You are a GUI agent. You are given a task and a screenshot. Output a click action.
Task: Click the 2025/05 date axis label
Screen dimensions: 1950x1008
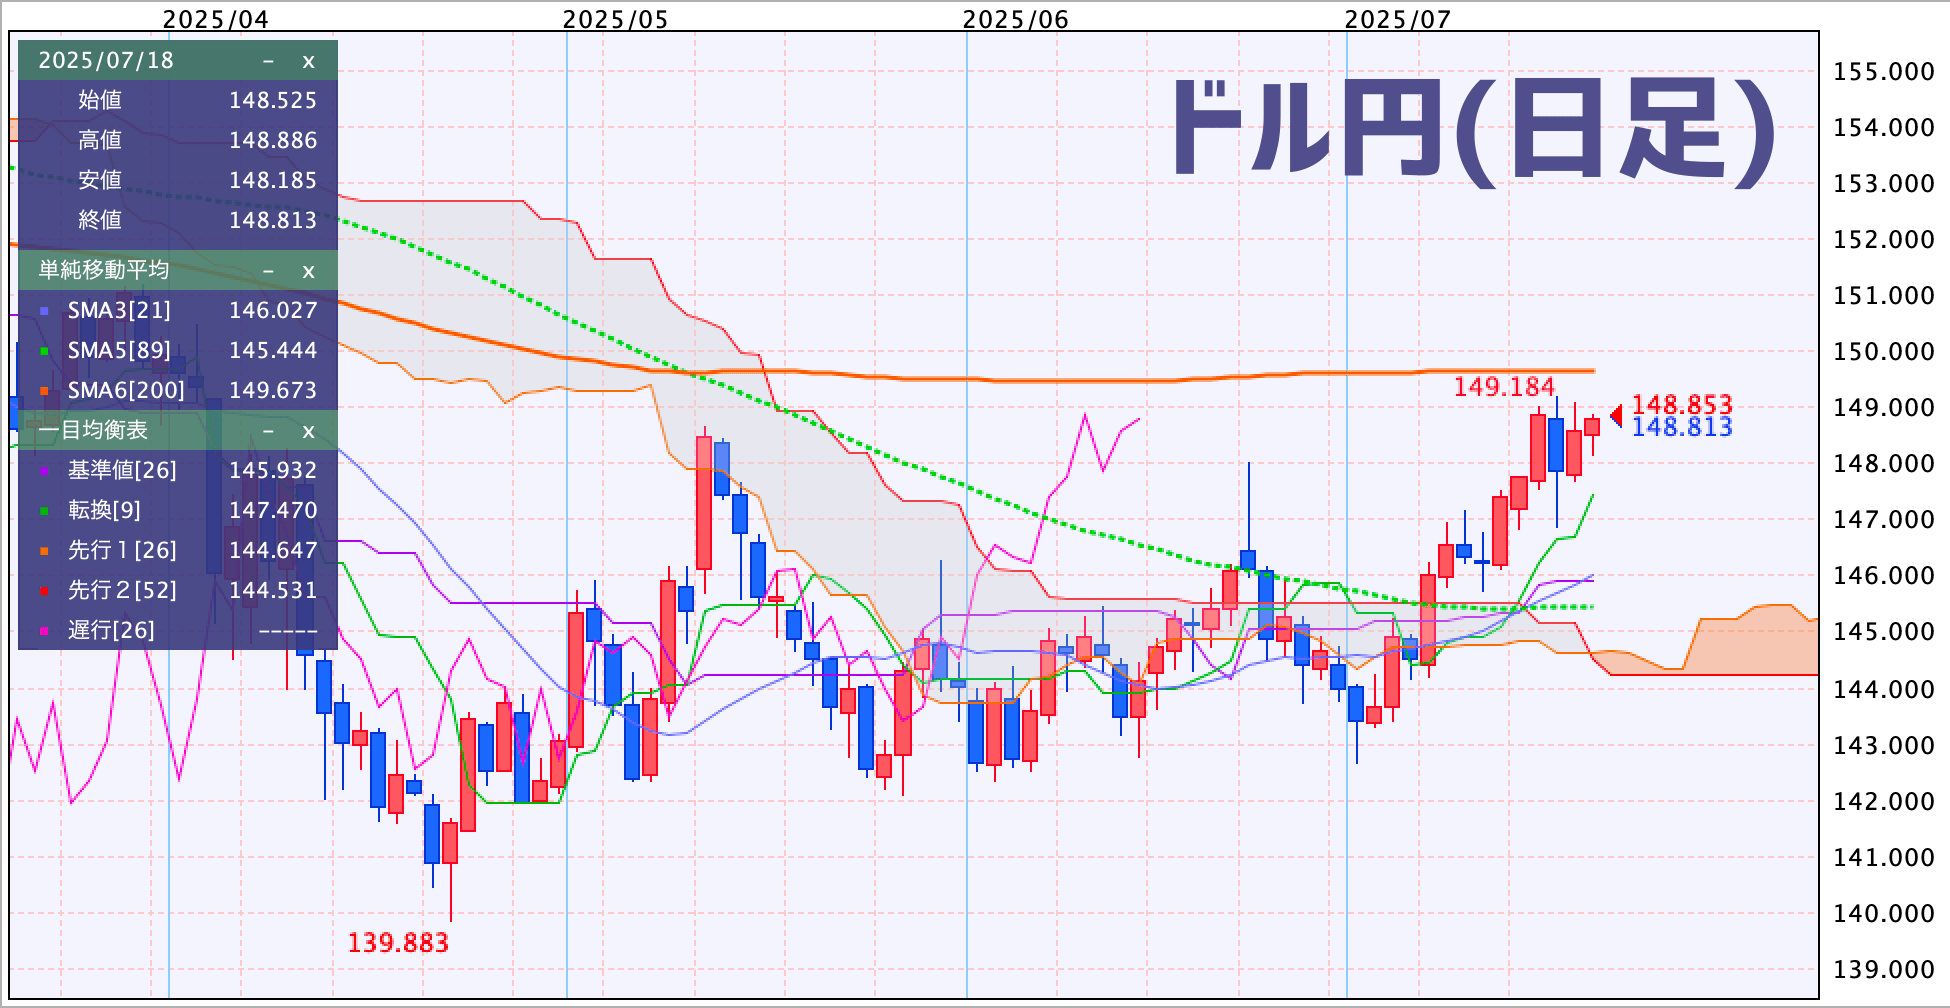point(616,18)
